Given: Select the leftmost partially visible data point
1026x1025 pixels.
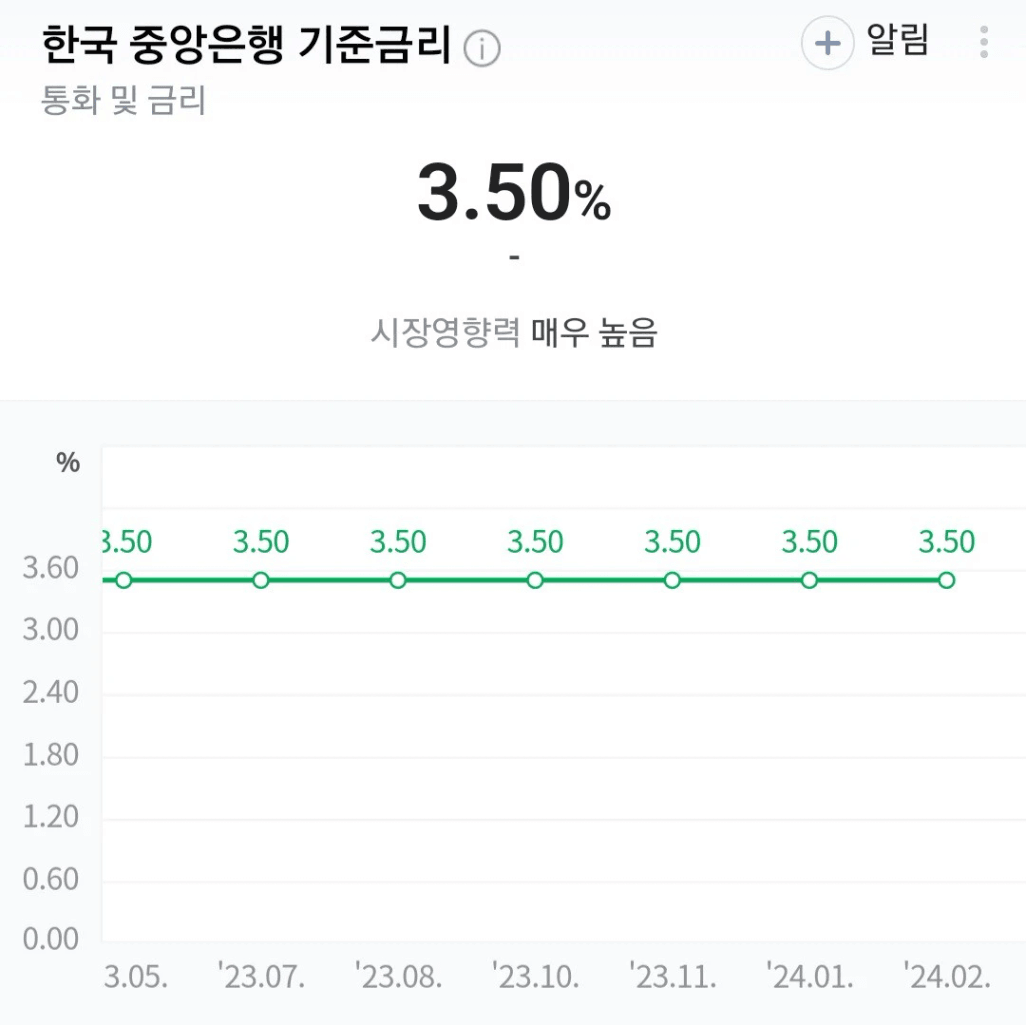Looking at the screenshot, I should tap(124, 580).
